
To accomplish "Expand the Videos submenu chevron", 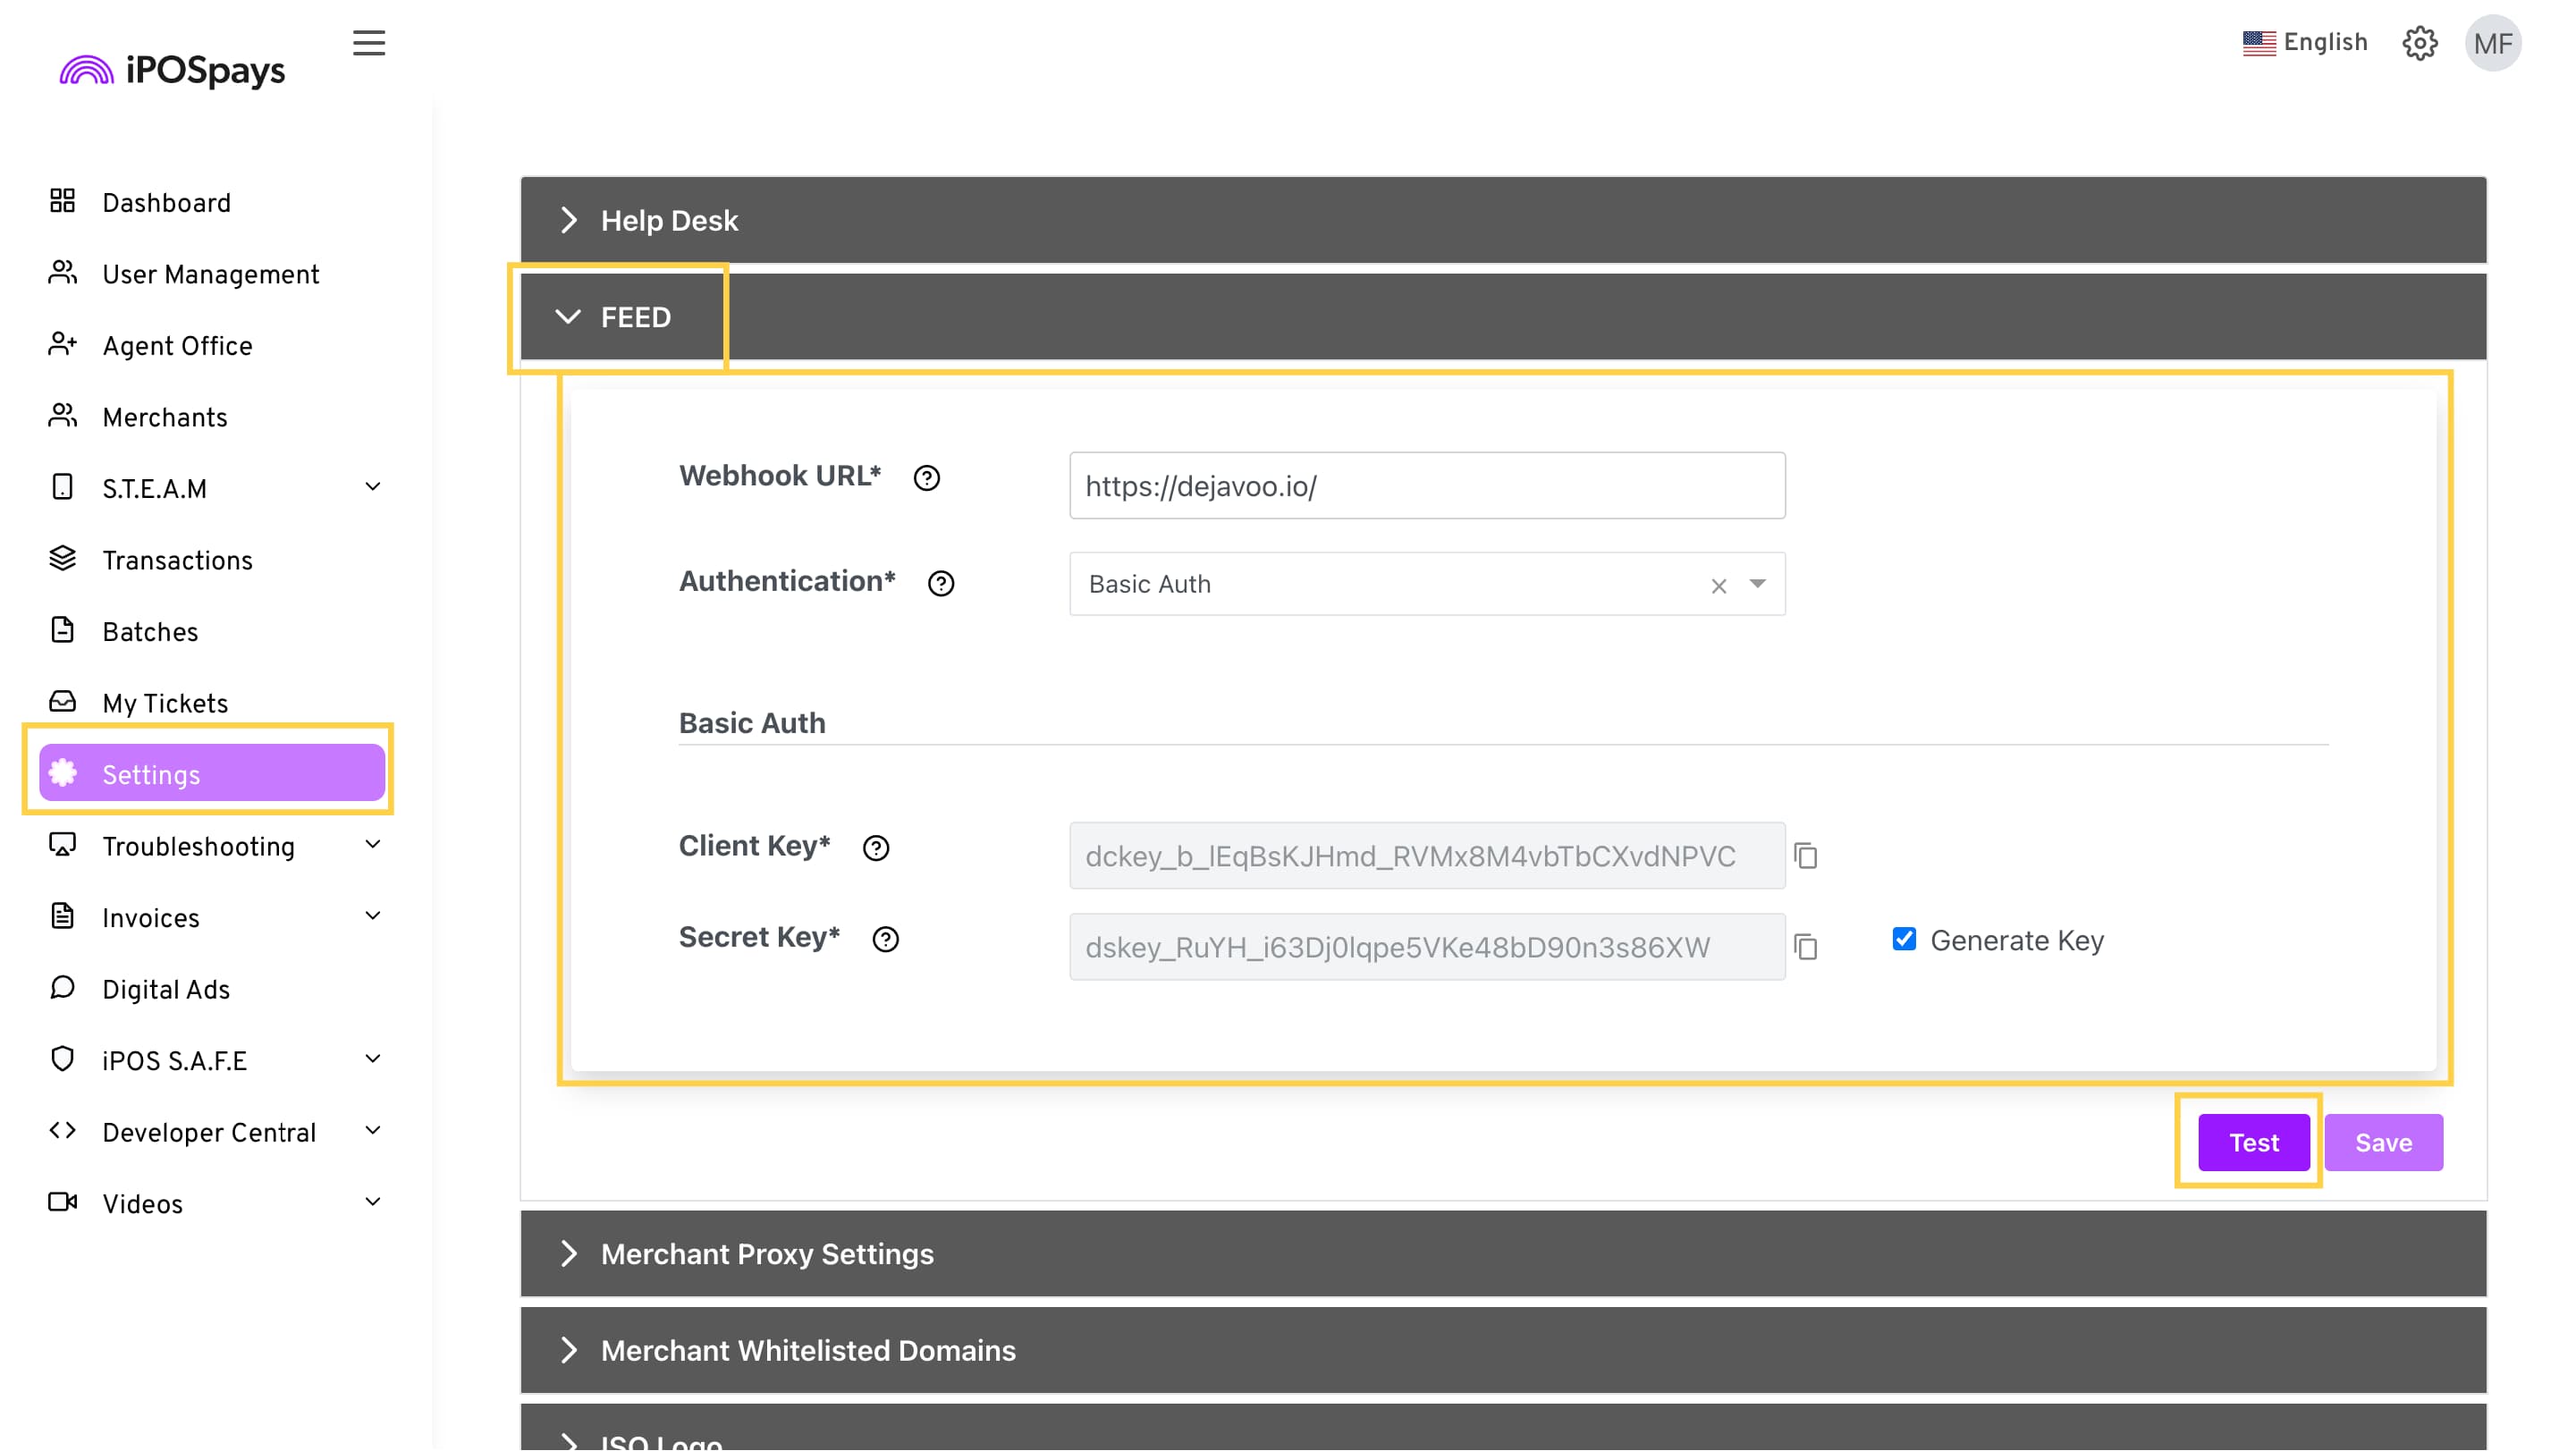I will click(373, 1202).
